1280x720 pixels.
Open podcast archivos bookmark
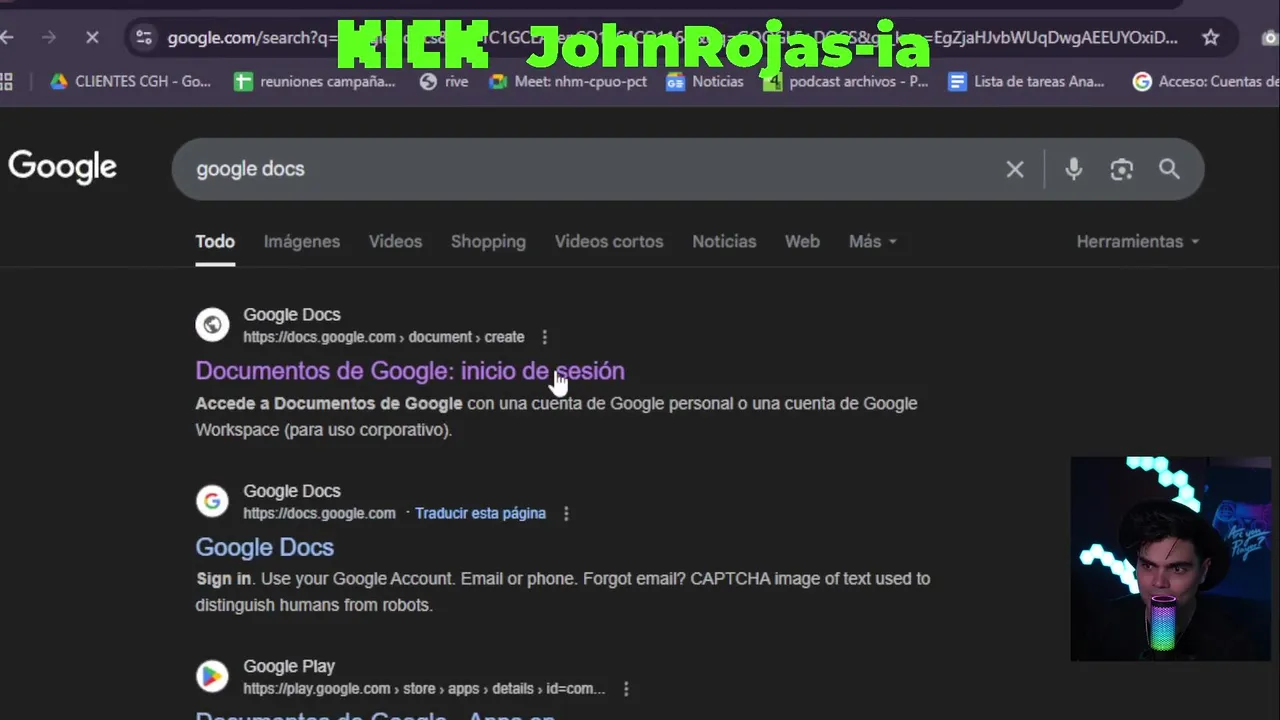click(846, 81)
